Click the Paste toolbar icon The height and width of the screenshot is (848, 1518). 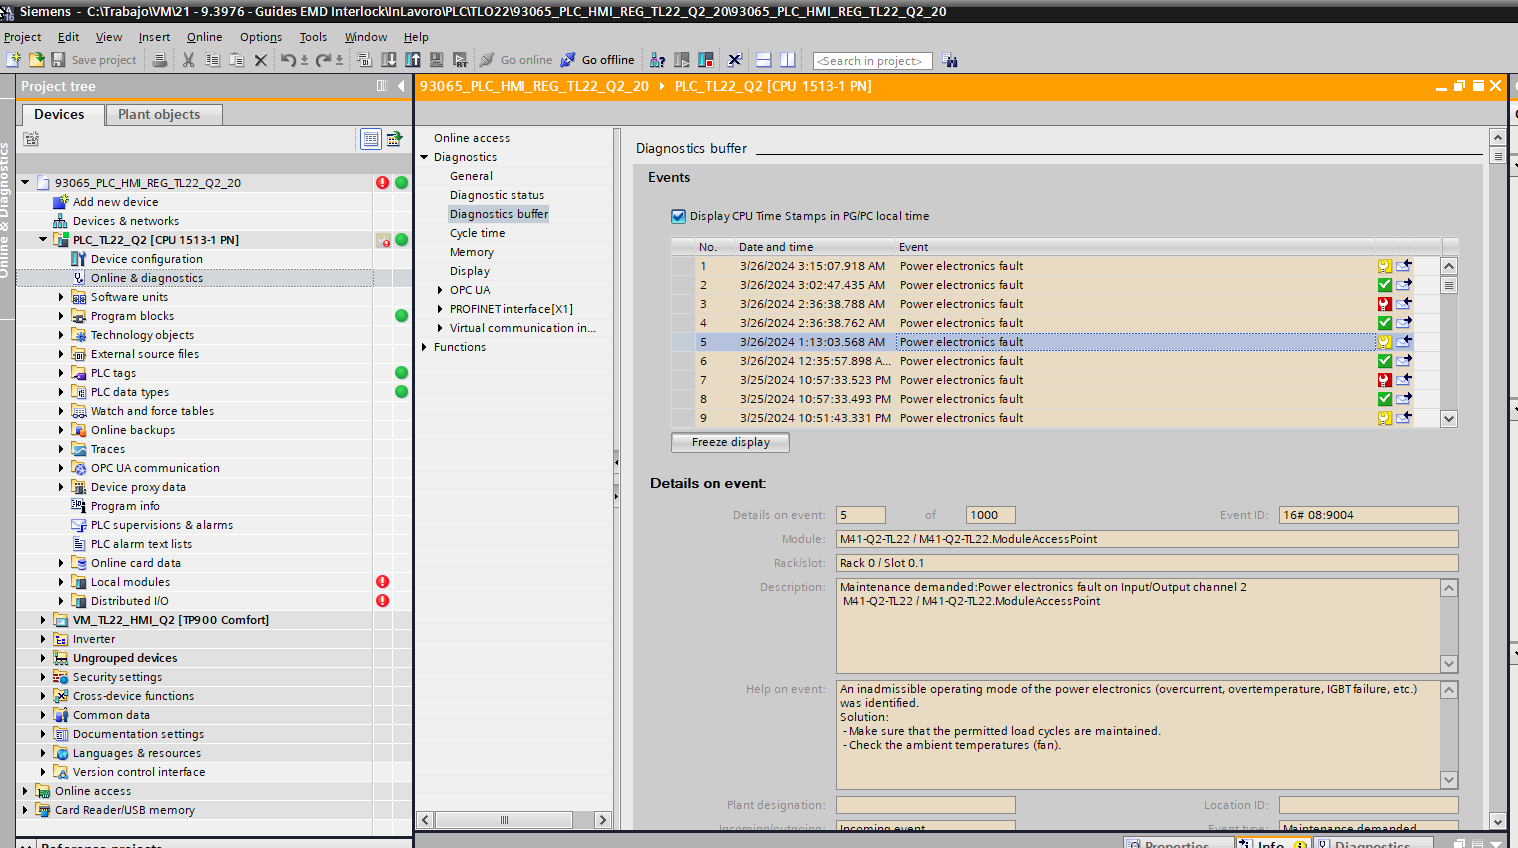(236, 60)
